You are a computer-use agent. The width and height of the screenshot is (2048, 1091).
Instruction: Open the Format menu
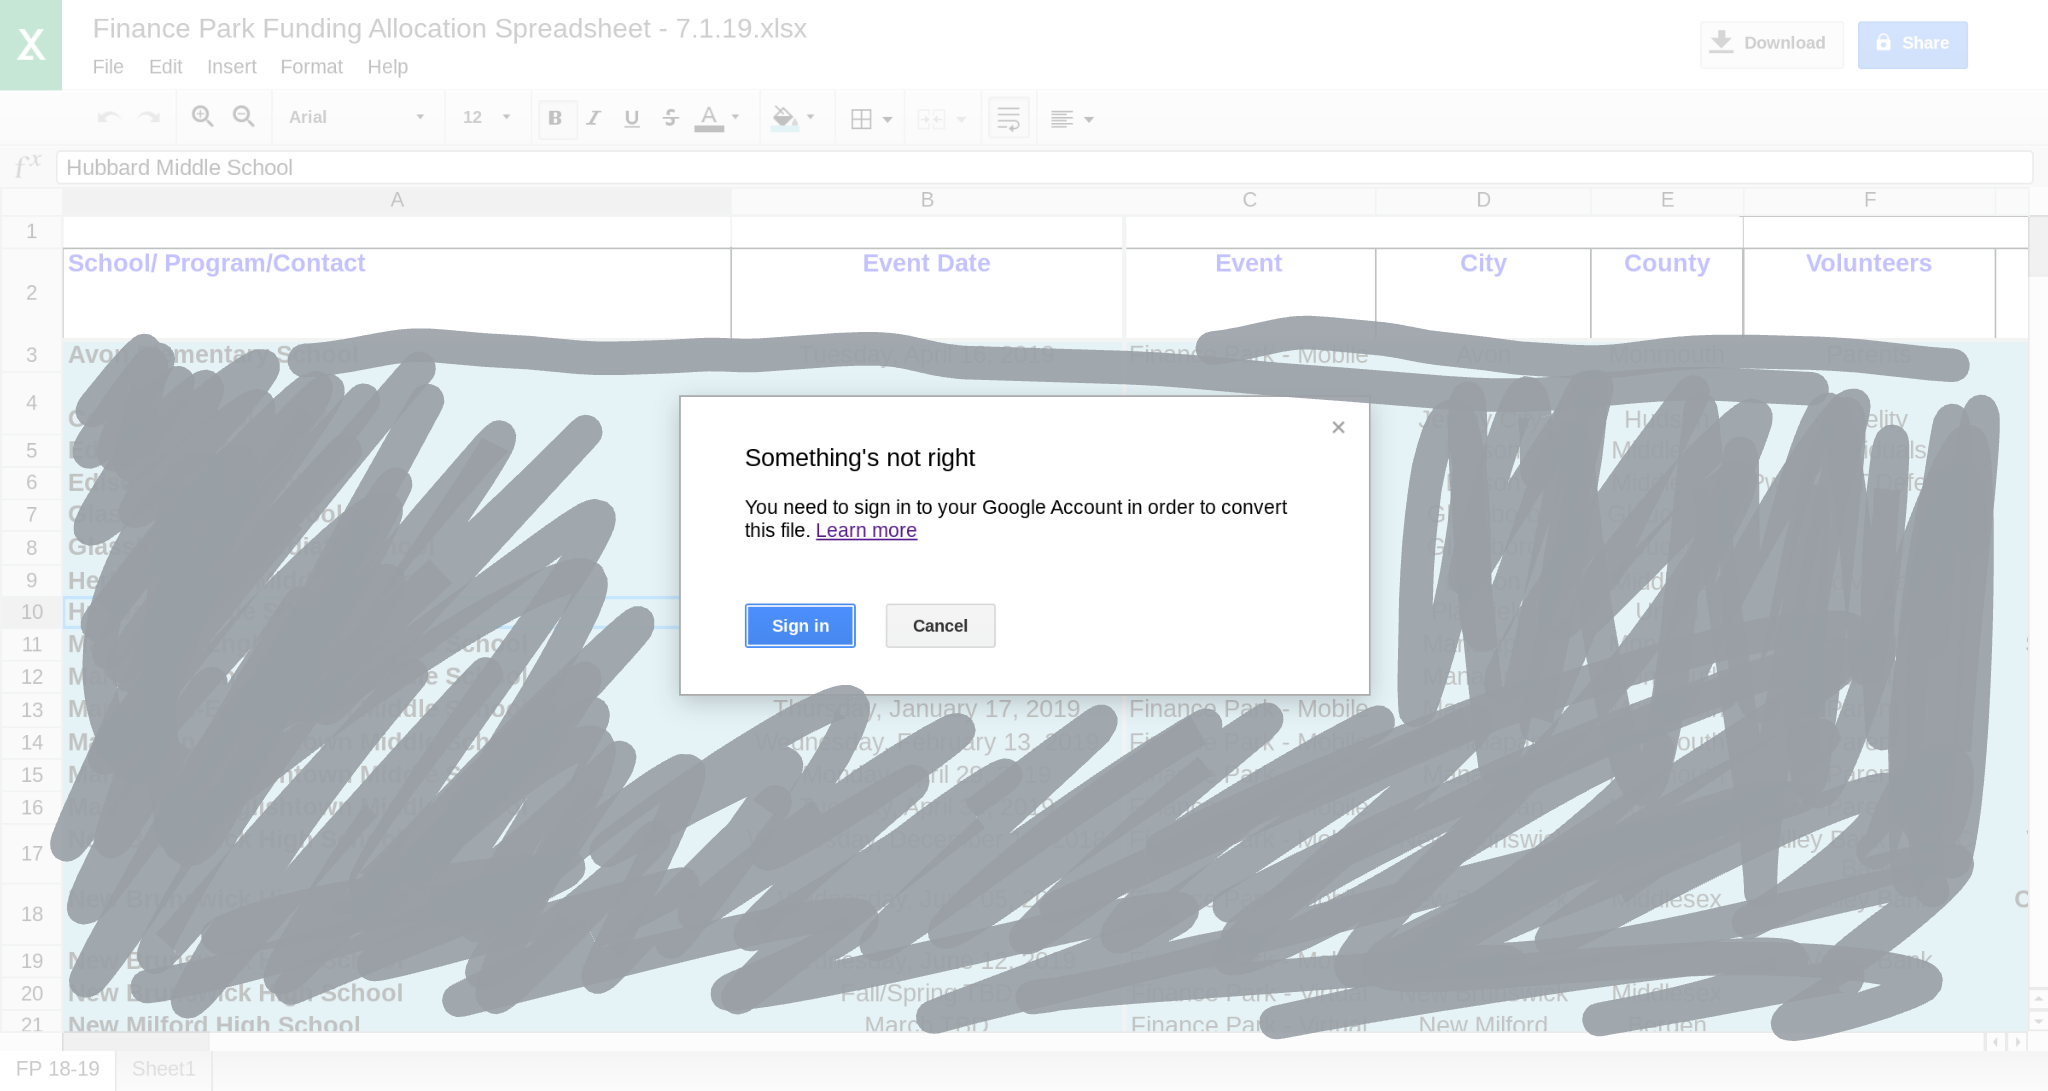coord(311,67)
